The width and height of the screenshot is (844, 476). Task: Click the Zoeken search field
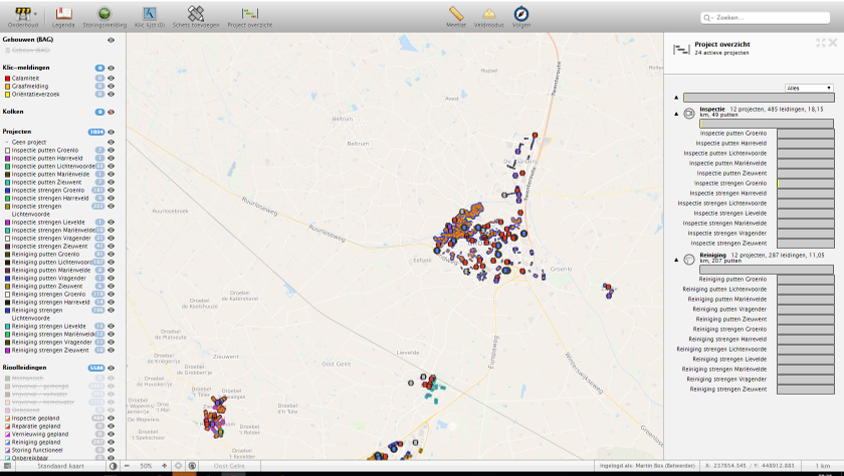(x=765, y=18)
